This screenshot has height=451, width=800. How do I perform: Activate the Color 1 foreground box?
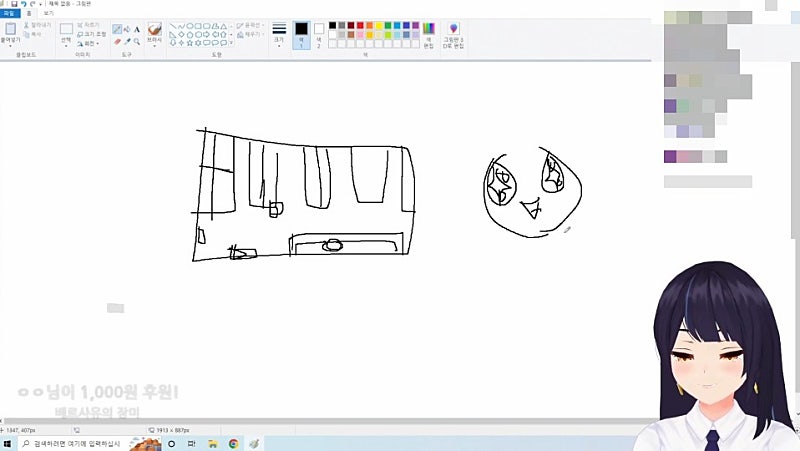pos(300,33)
